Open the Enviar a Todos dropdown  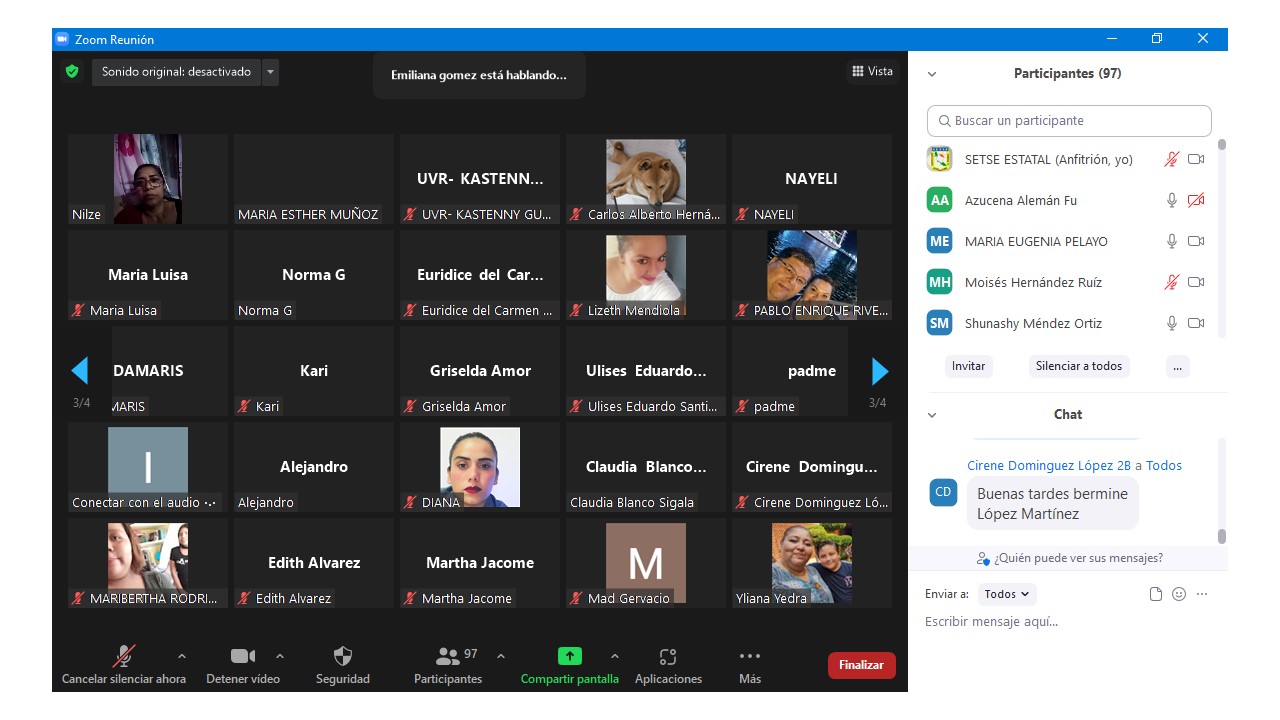tap(1006, 594)
